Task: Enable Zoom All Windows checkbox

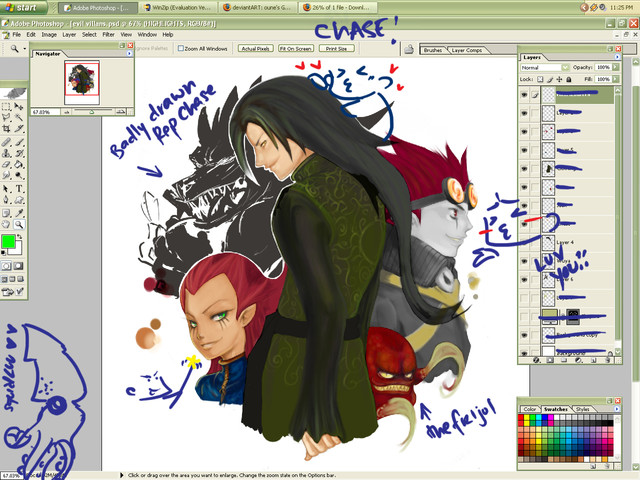Action: click(180, 48)
